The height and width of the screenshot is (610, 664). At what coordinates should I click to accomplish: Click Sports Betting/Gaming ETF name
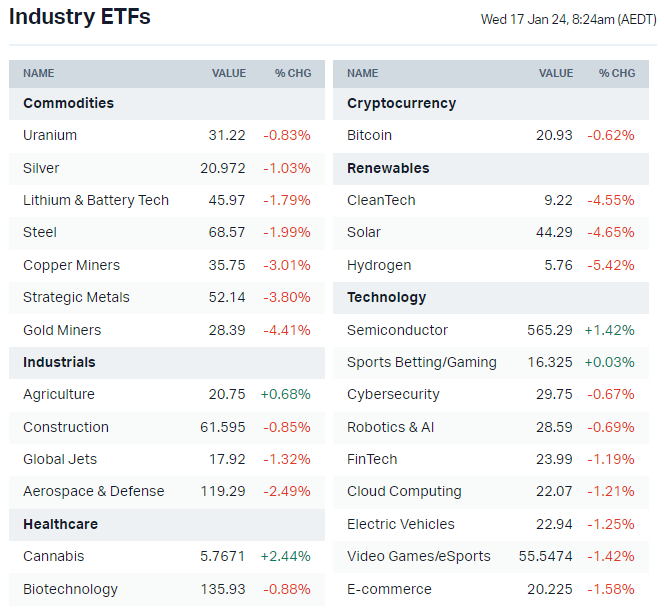pyautogui.click(x=421, y=362)
